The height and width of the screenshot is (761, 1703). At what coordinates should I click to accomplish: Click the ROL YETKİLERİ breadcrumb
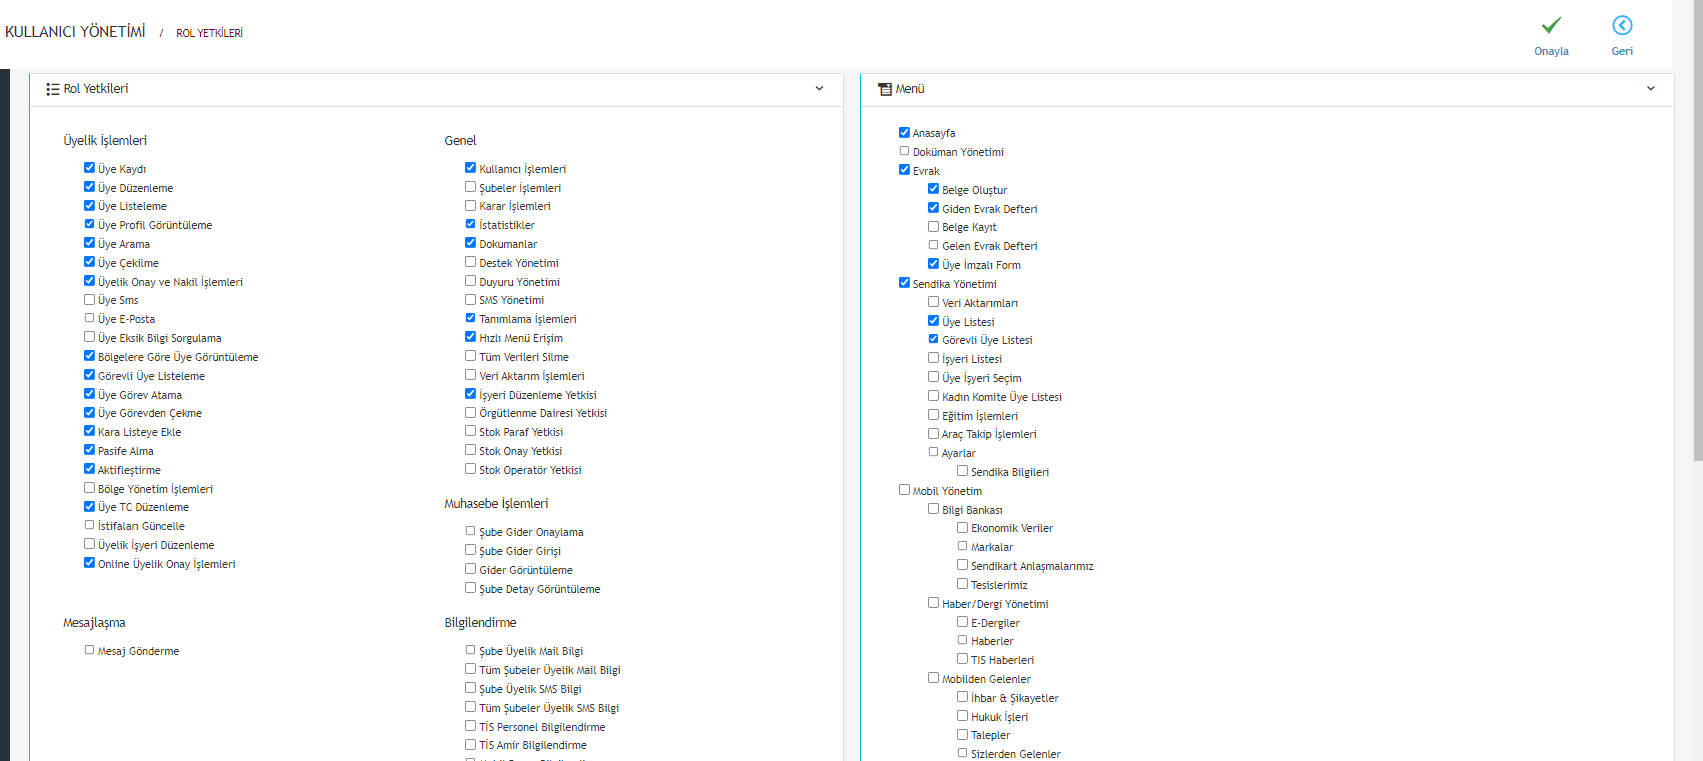tap(209, 33)
